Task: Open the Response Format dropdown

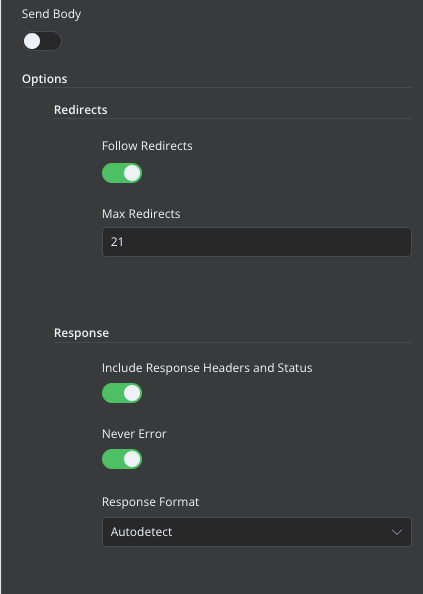Action: click(257, 532)
